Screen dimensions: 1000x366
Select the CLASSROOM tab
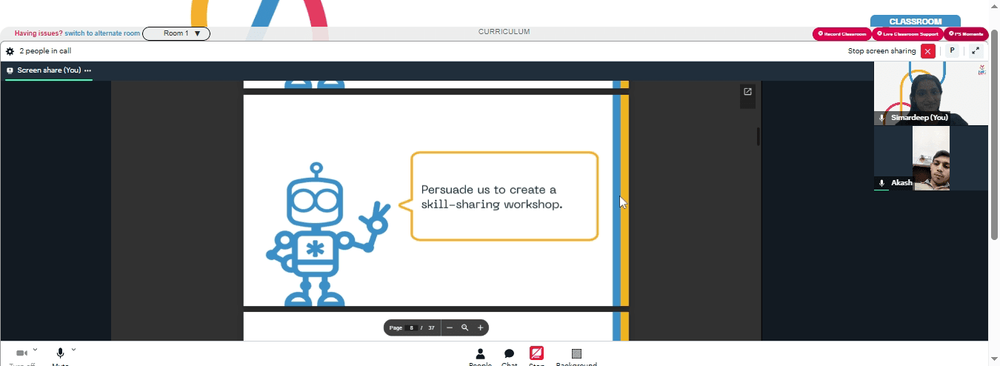[x=915, y=21]
